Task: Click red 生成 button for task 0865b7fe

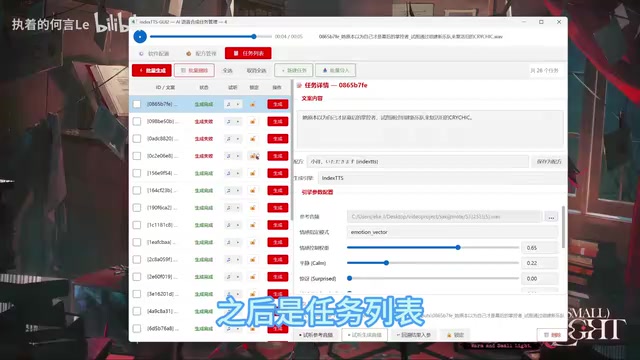Action: pos(278,104)
